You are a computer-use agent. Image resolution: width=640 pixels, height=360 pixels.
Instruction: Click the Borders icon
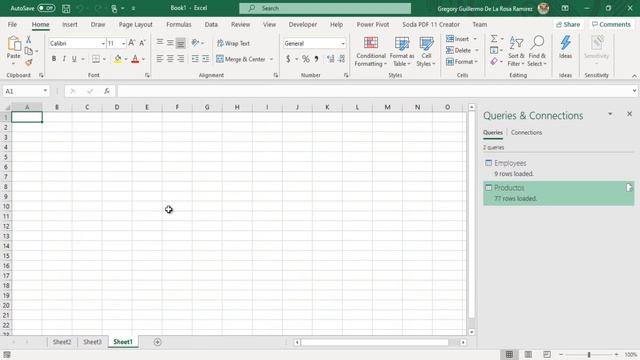(96, 59)
